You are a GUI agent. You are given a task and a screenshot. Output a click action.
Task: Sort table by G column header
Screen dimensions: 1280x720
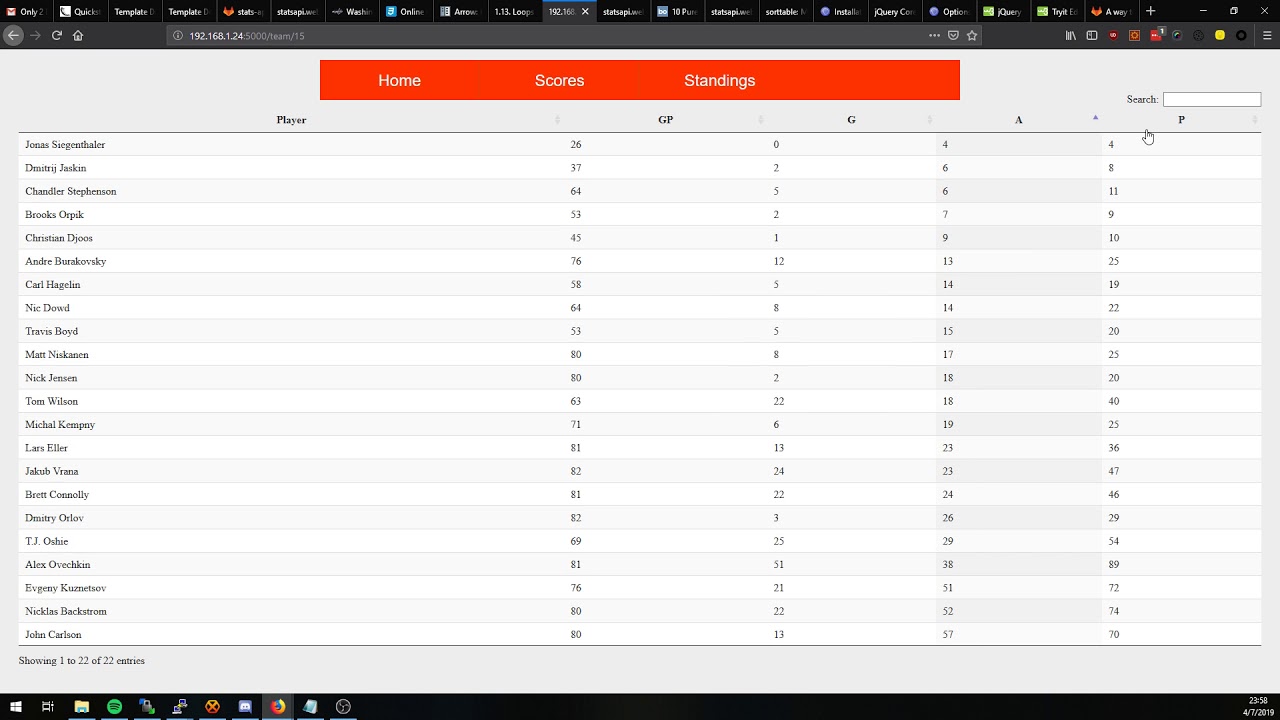pos(851,120)
